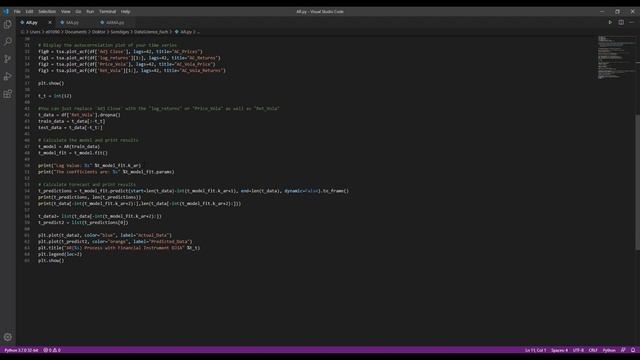
Task: Run Python file with the play icon
Action: coord(610,22)
